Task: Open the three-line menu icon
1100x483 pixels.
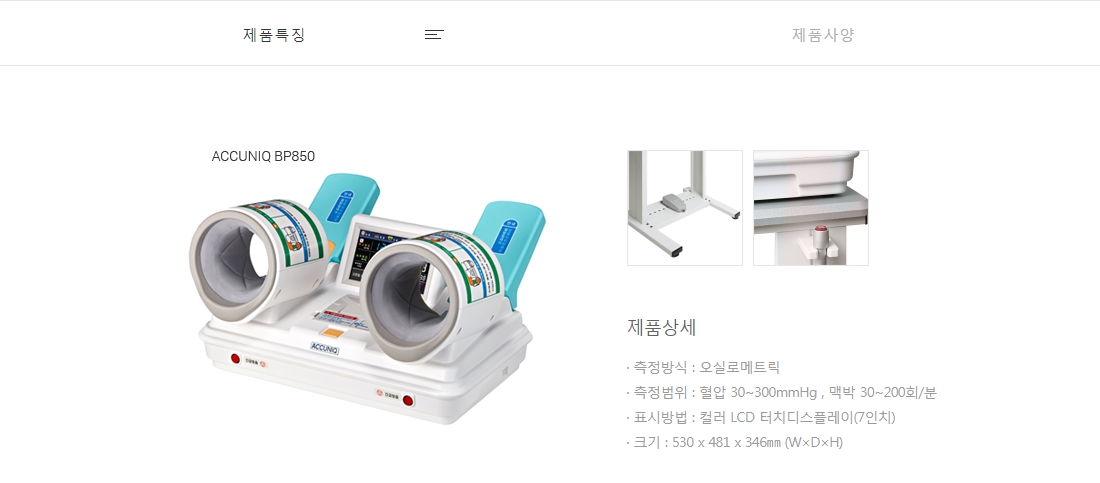Action: [x=434, y=34]
